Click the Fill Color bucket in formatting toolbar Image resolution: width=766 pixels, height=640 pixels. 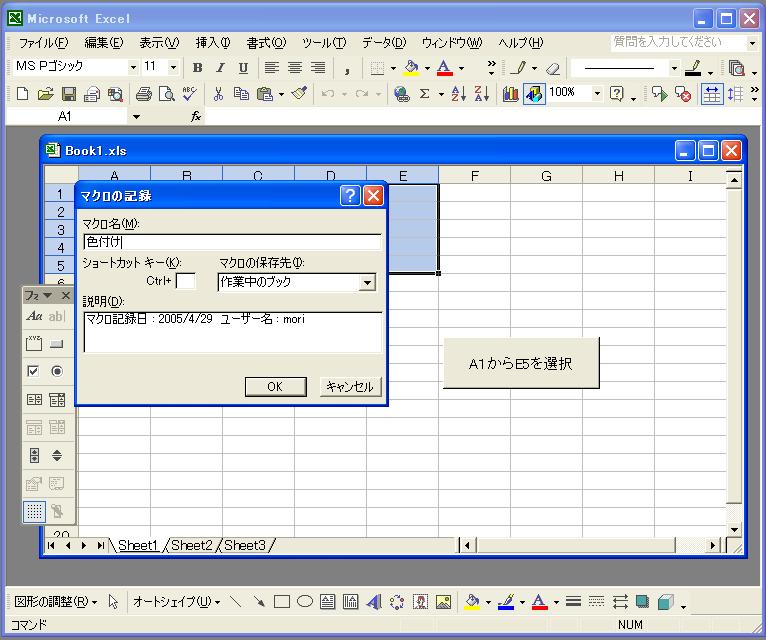(411, 67)
